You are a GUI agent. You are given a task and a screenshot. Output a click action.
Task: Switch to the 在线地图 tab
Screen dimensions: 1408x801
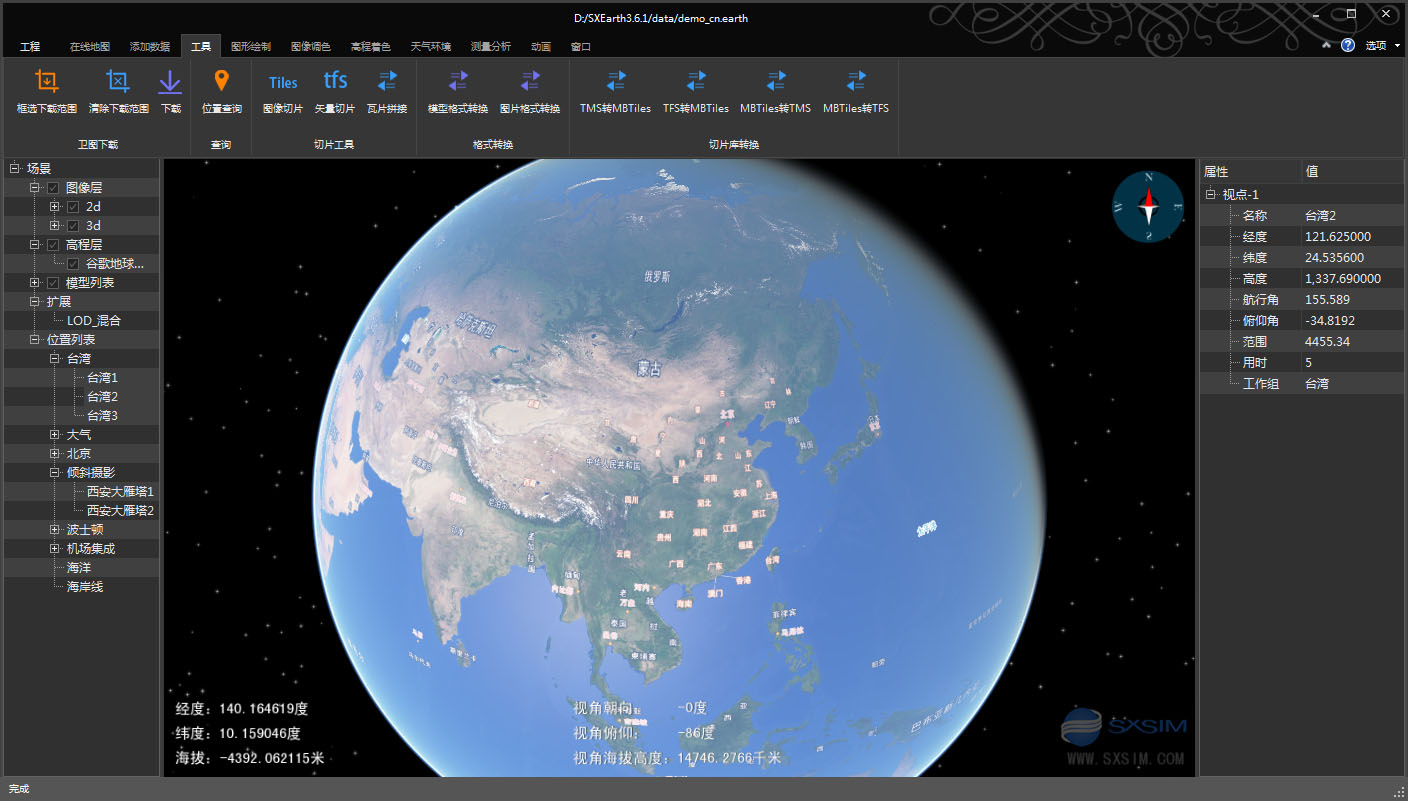coord(90,46)
